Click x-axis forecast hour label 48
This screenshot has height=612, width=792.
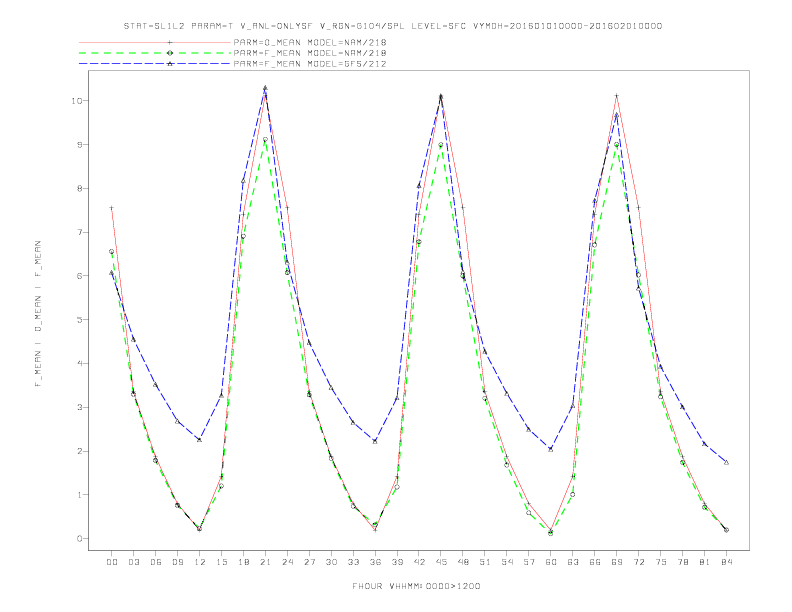[463, 562]
